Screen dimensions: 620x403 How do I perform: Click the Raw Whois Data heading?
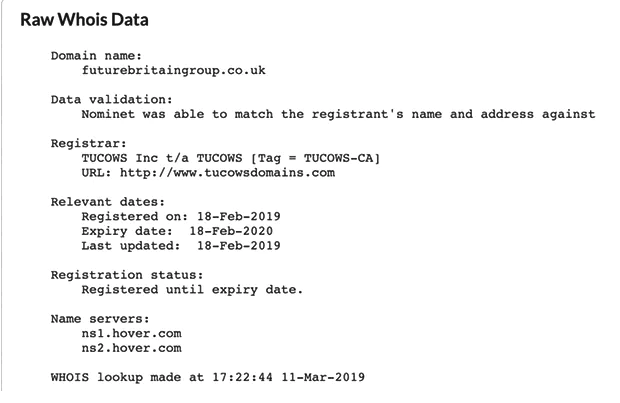84,20
